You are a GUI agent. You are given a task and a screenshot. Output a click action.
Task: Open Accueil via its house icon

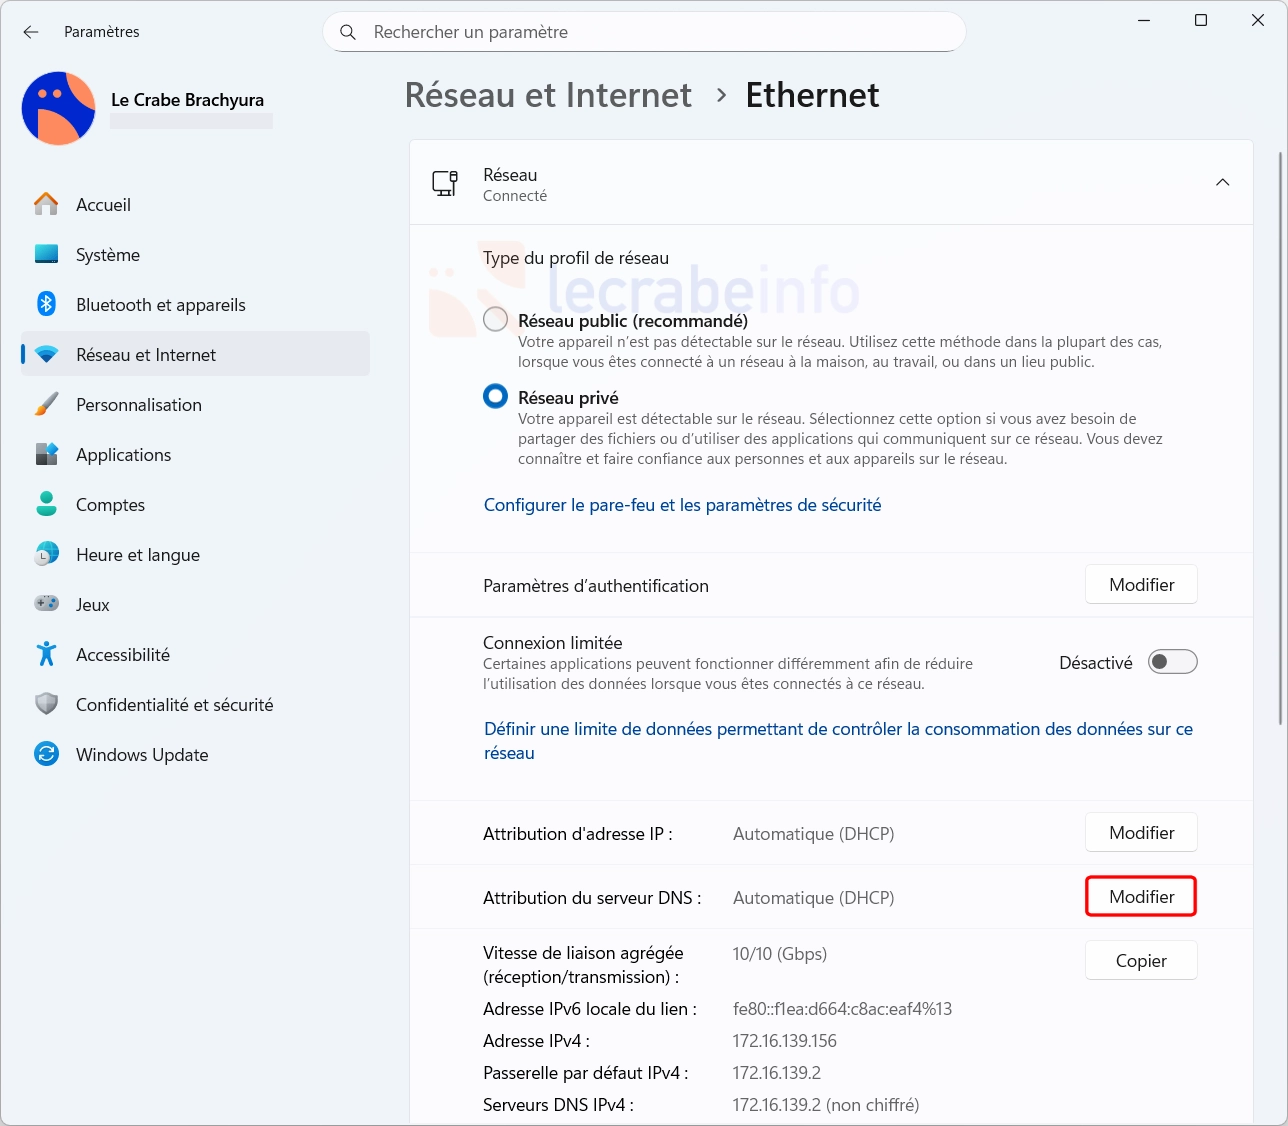point(46,204)
